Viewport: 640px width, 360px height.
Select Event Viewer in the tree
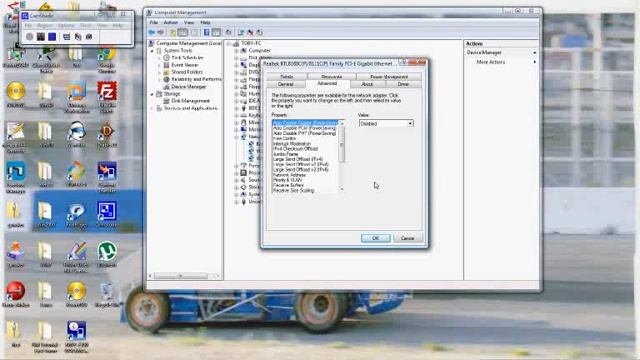184,65
